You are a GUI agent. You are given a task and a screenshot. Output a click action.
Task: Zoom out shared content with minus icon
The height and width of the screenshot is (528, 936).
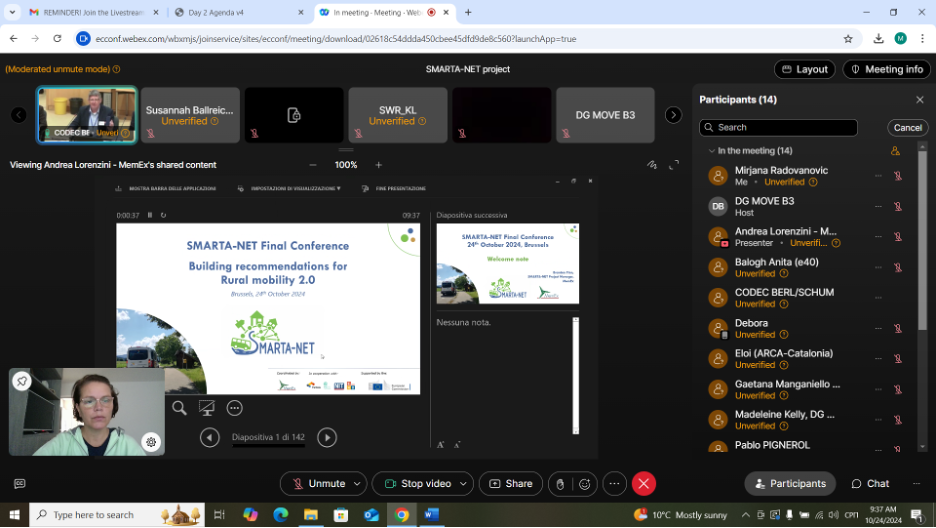313,165
